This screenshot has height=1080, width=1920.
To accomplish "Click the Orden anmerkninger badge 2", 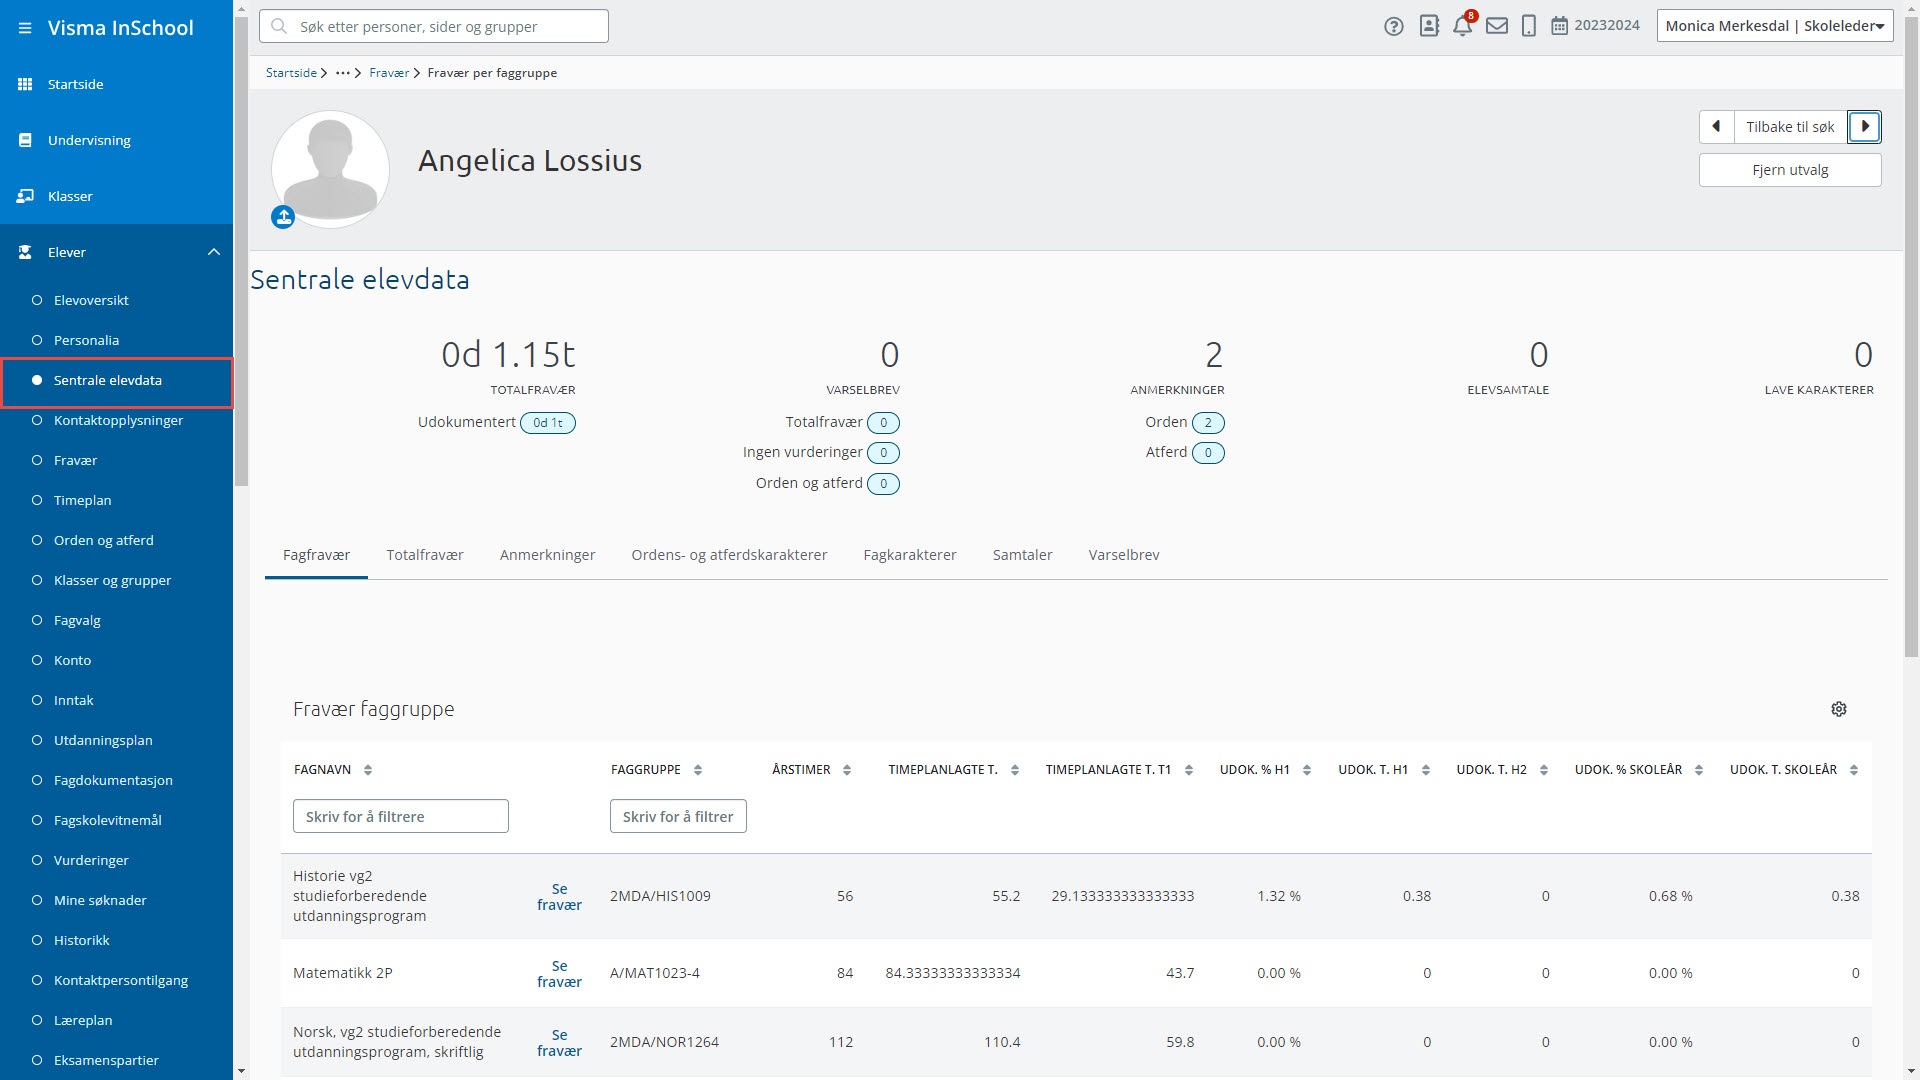I will click(1208, 423).
